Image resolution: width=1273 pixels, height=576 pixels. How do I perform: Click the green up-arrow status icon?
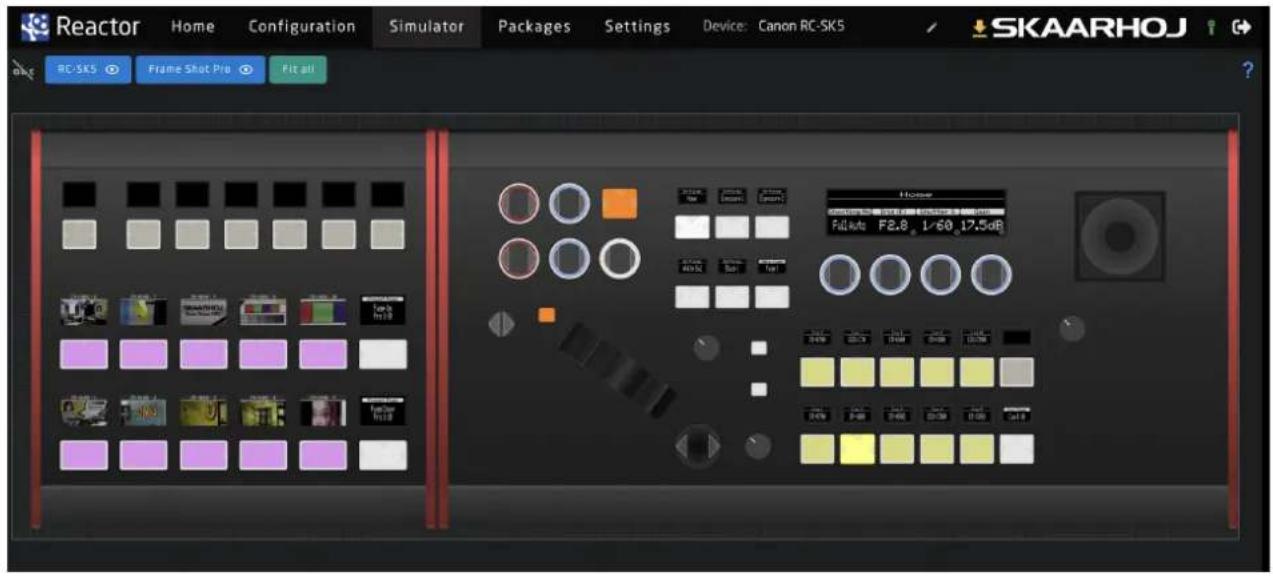click(1211, 27)
